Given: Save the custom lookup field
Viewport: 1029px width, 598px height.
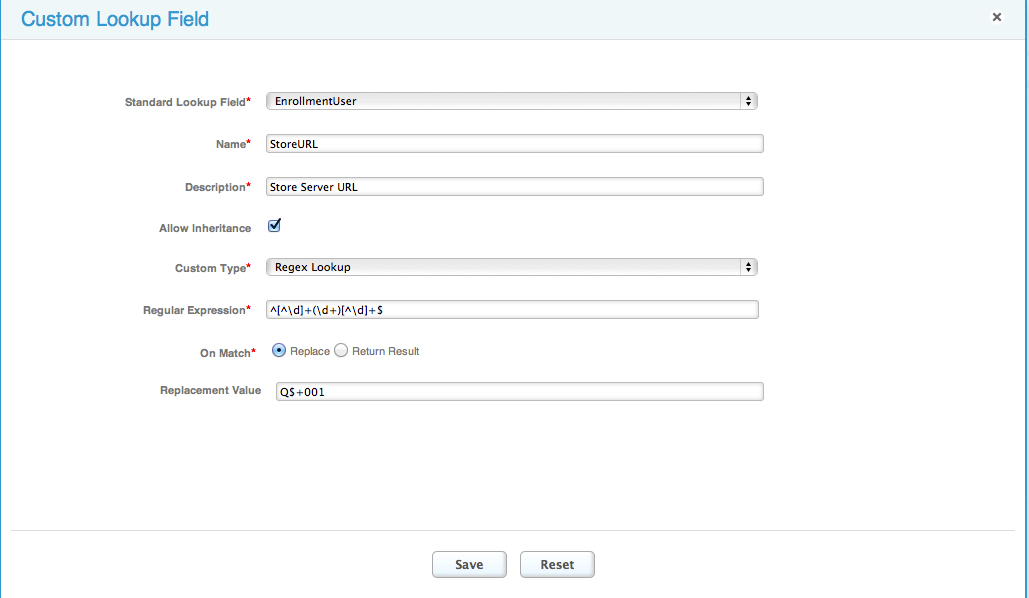Looking at the screenshot, I should [x=469, y=565].
